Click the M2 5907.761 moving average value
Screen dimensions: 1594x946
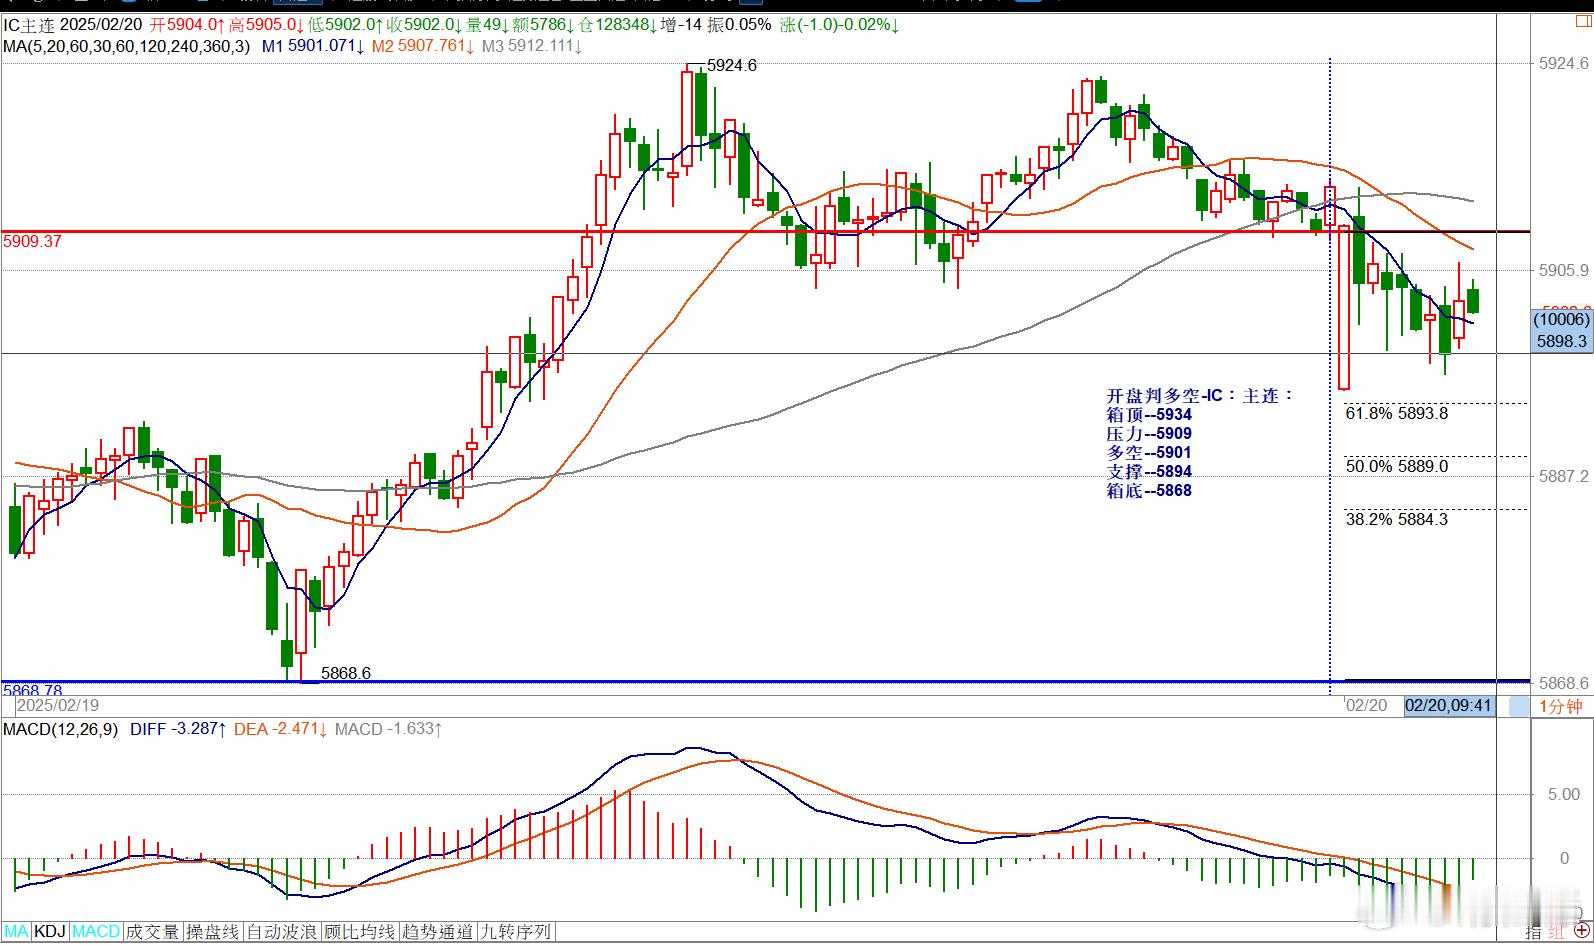tap(422, 46)
